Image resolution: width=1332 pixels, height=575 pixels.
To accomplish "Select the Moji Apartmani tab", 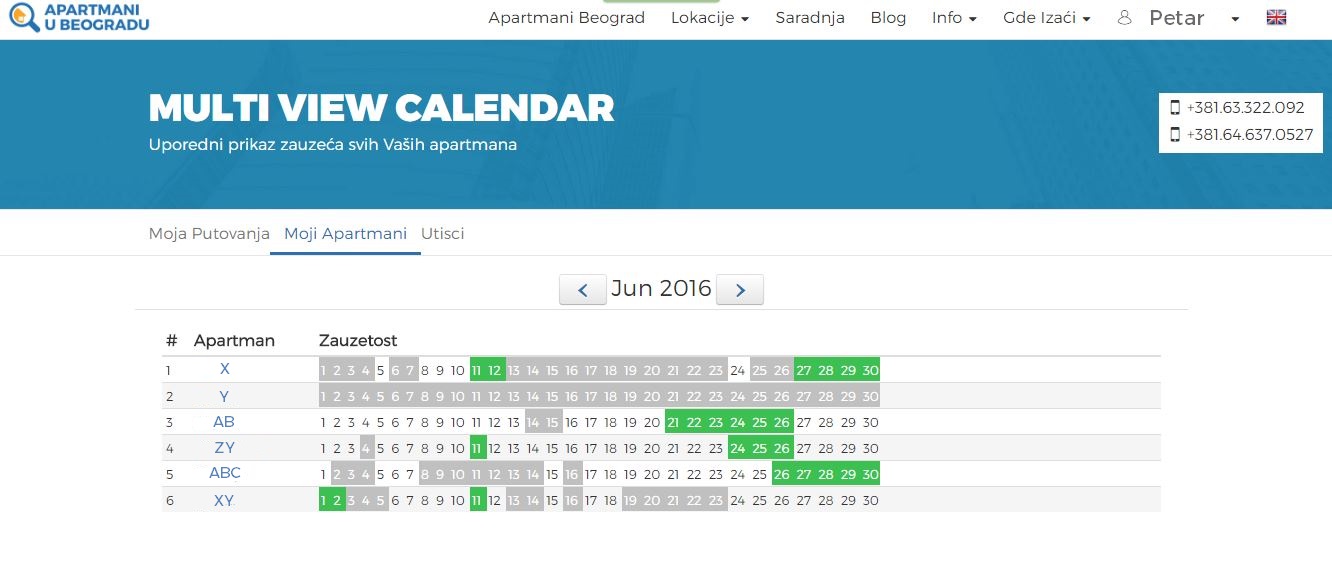I will point(345,234).
